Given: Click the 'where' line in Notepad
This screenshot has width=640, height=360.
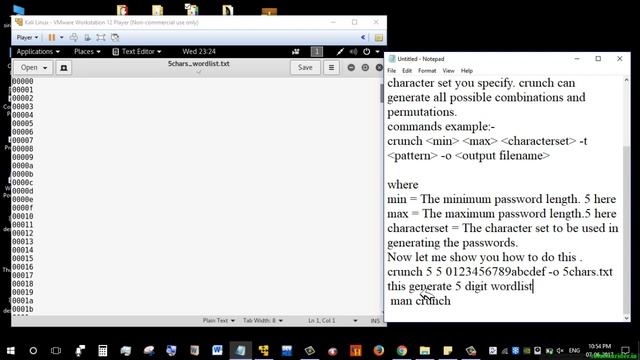Looking at the screenshot, I should pyautogui.click(x=402, y=185).
